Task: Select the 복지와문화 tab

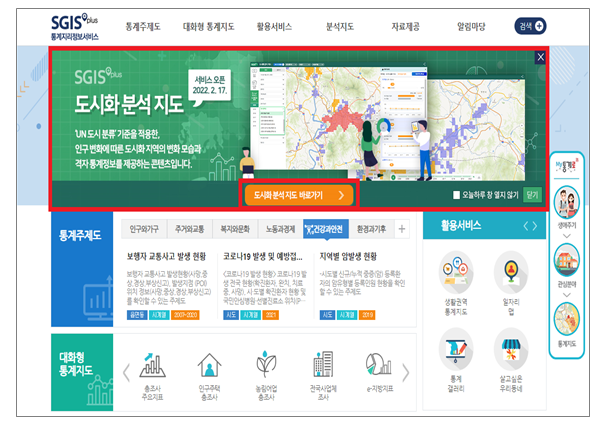Action: (x=235, y=229)
